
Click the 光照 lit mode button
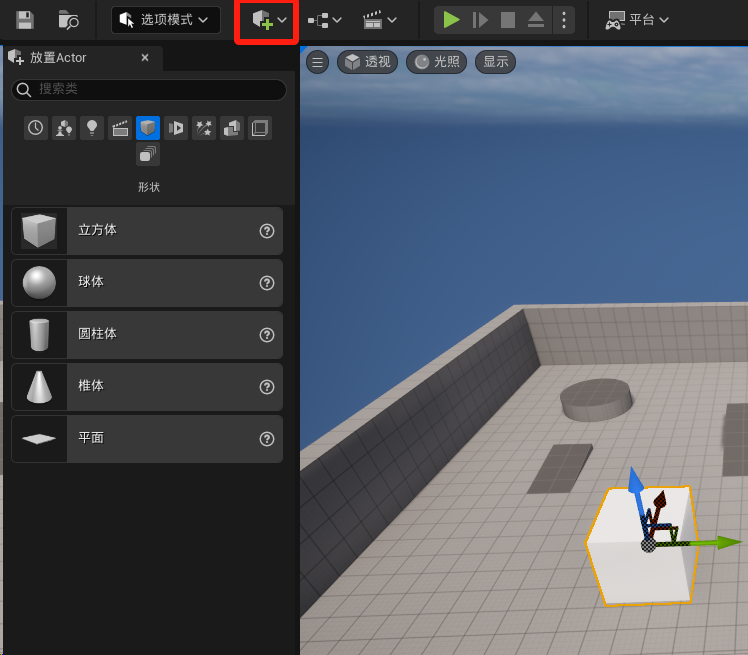(436, 62)
